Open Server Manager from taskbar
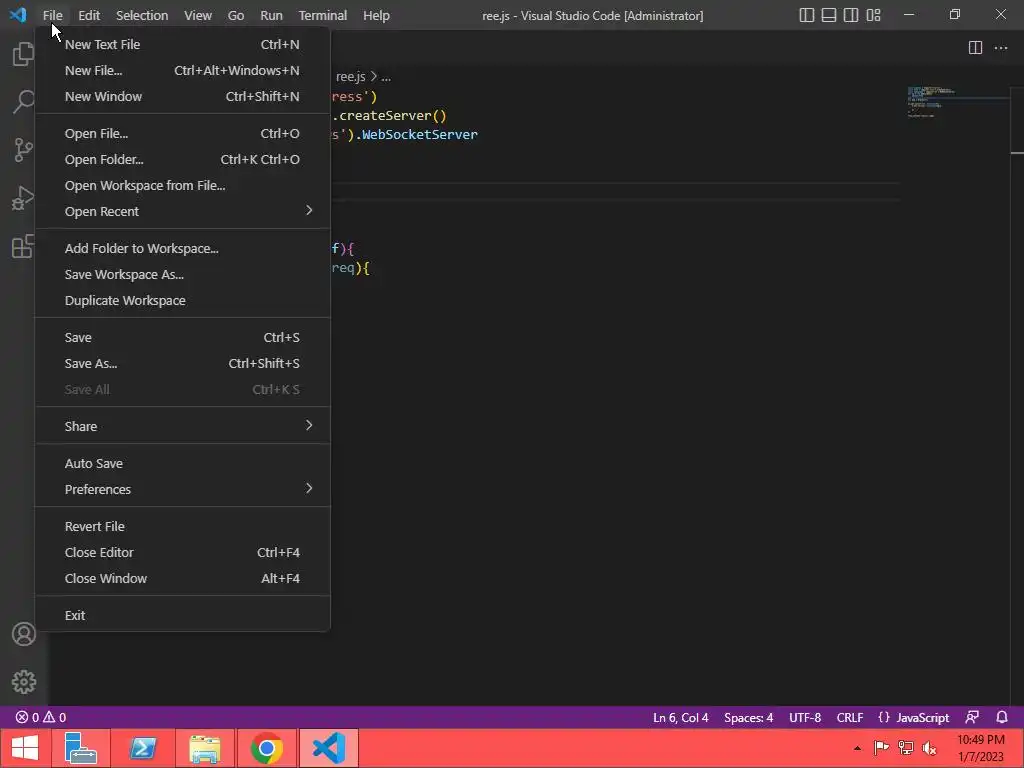Image resolution: width=1024 pixels, height=768 pixels. (80, 748)
